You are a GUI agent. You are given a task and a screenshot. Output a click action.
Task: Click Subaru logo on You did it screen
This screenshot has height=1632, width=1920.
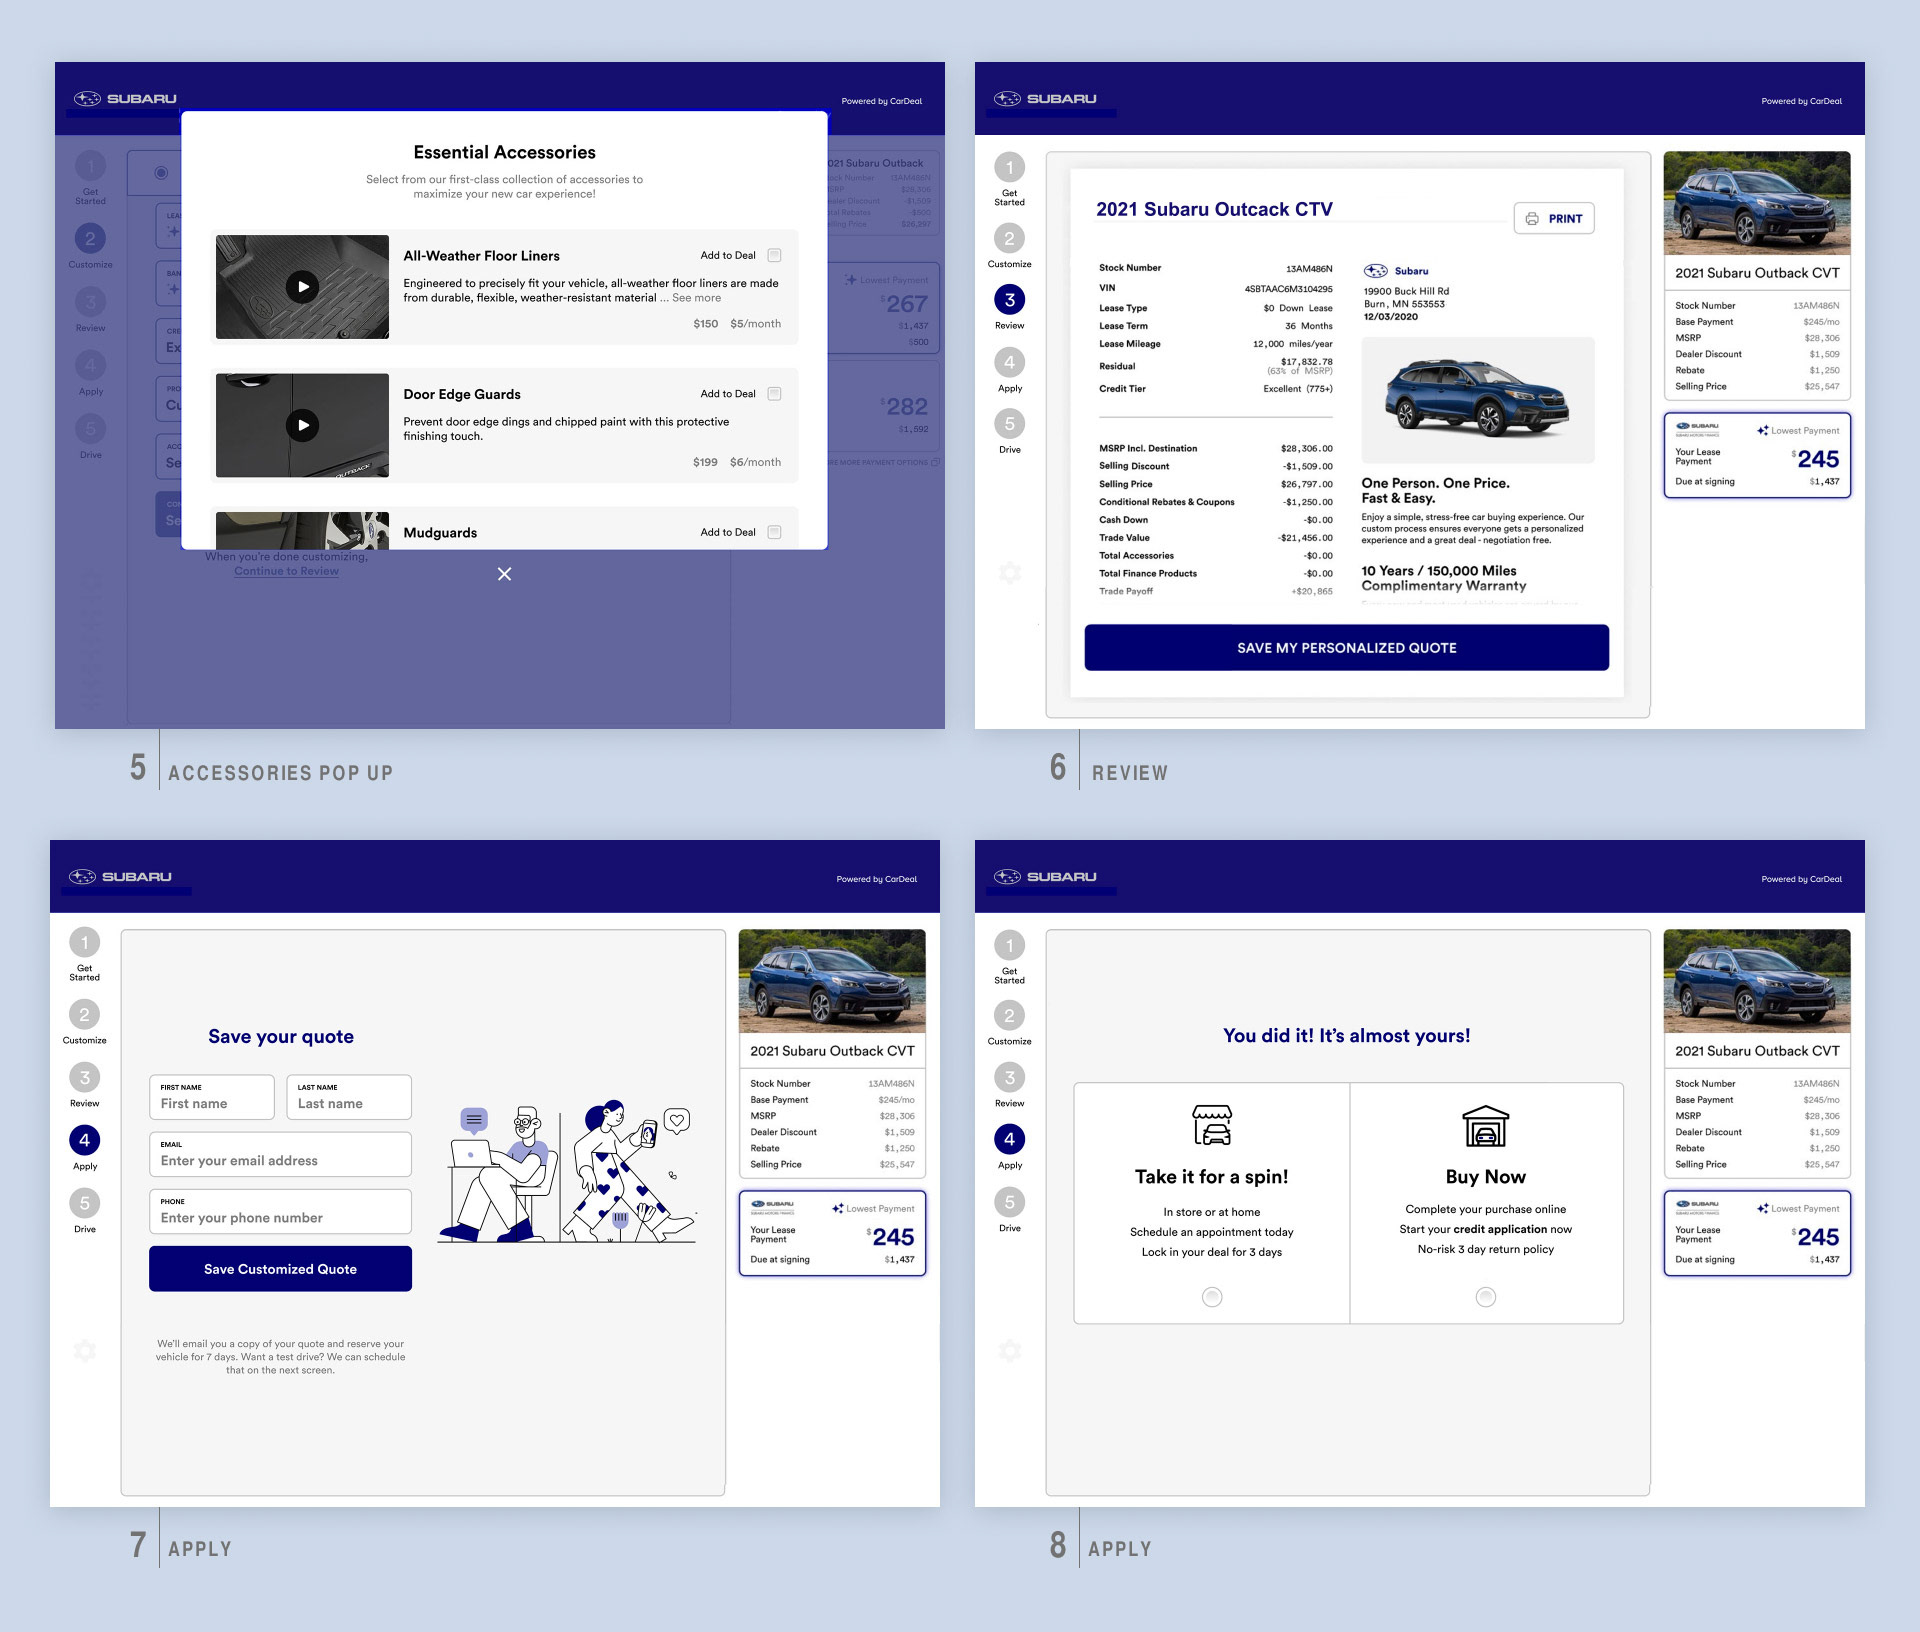pyautogui.click(x=1045, y=876)
